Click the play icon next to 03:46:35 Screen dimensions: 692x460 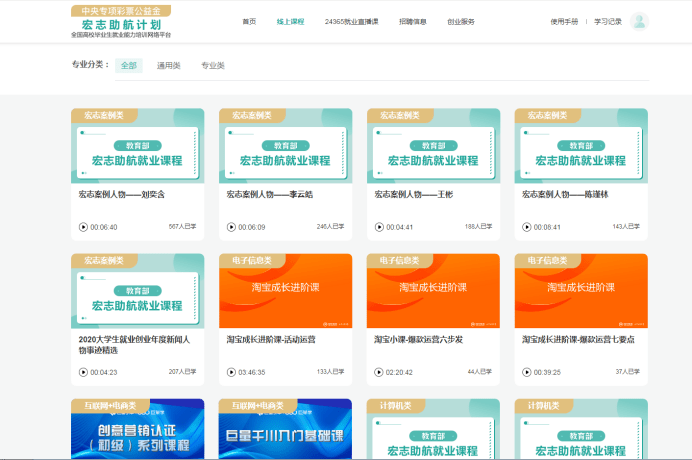(231, 372)
